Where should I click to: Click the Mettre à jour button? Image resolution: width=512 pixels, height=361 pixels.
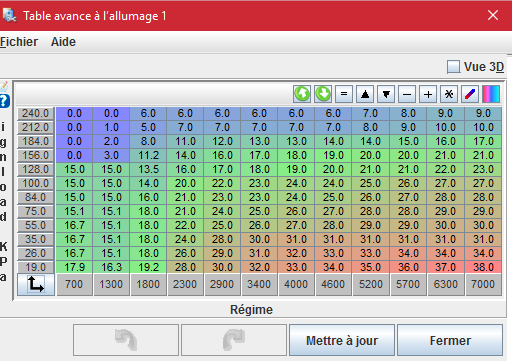click(342, 340)
